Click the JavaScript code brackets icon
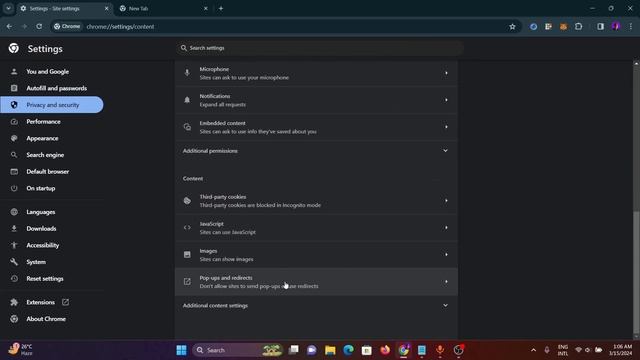The width and height of the screenshot is (640, 360). pos(187,228)
